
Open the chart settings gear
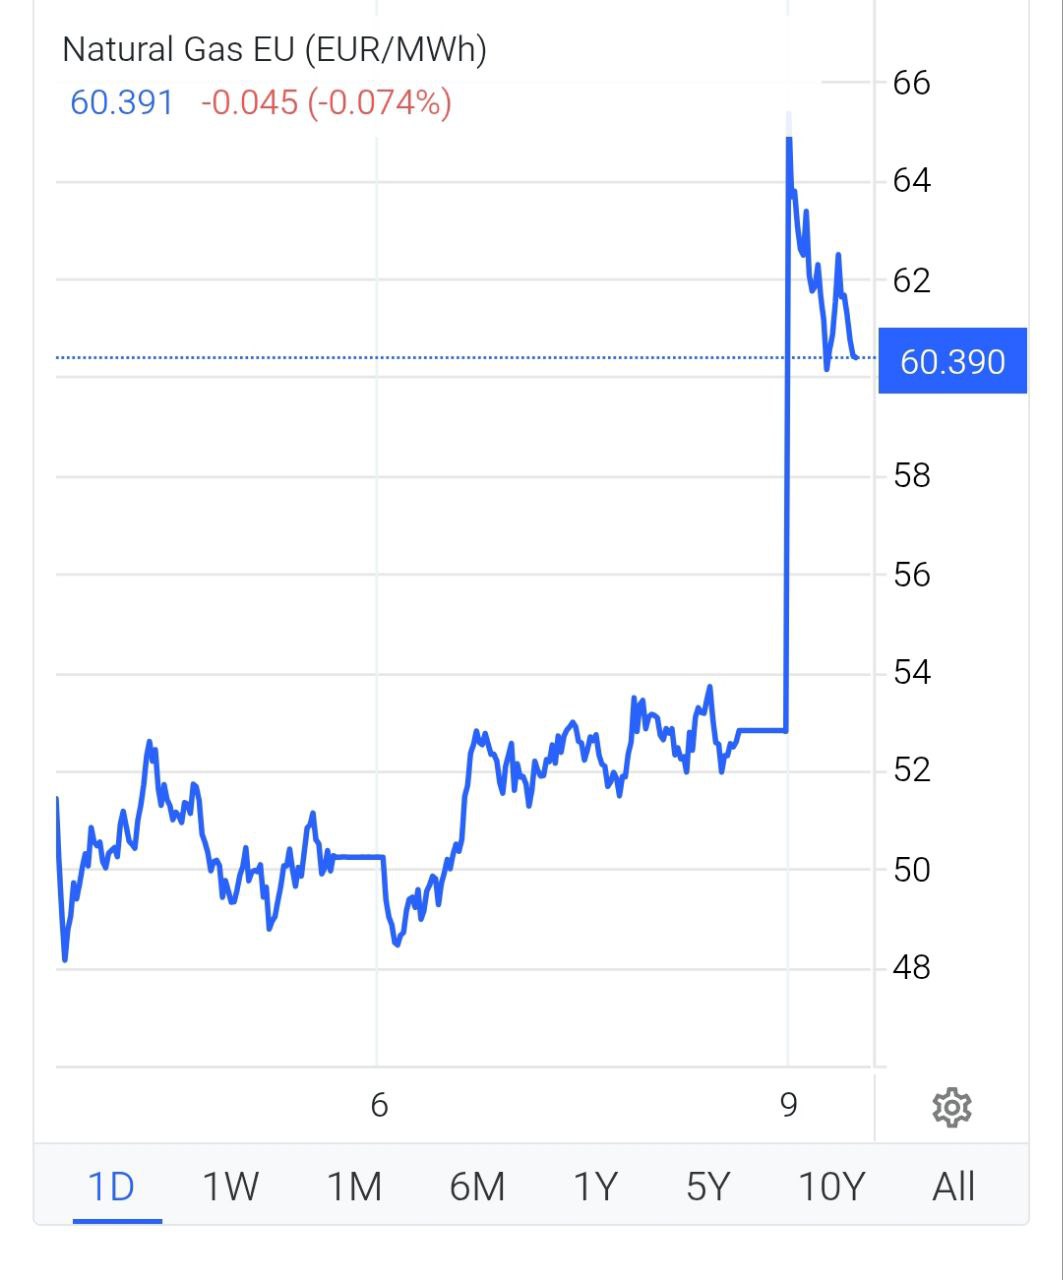[x=951, y=1108]
